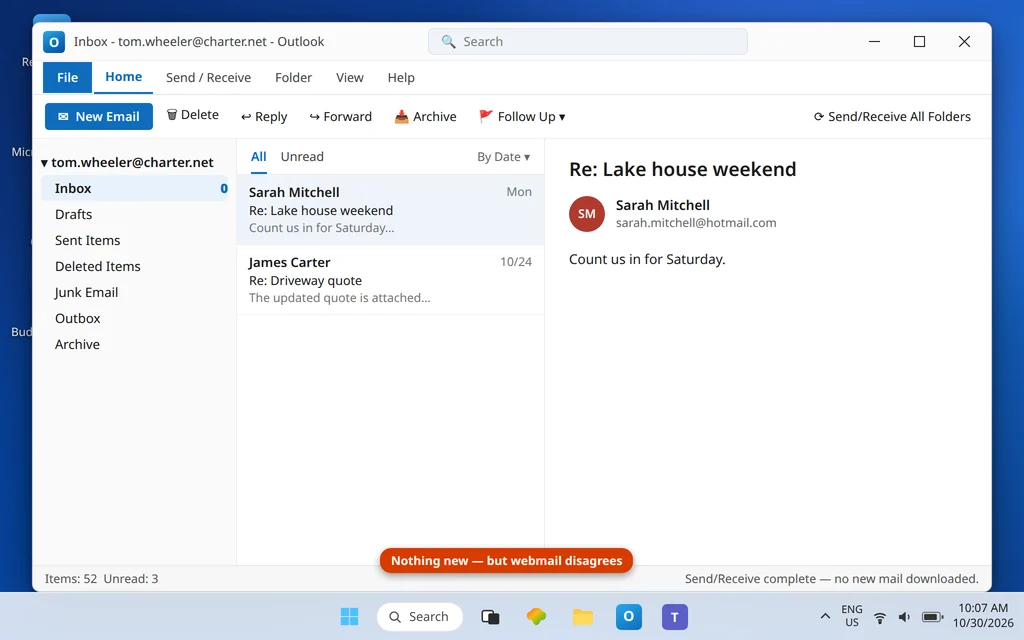This screenshot has height=640, width=1024.
Task: Click the ENG US language indicator
Action: [x=852, y=616]
